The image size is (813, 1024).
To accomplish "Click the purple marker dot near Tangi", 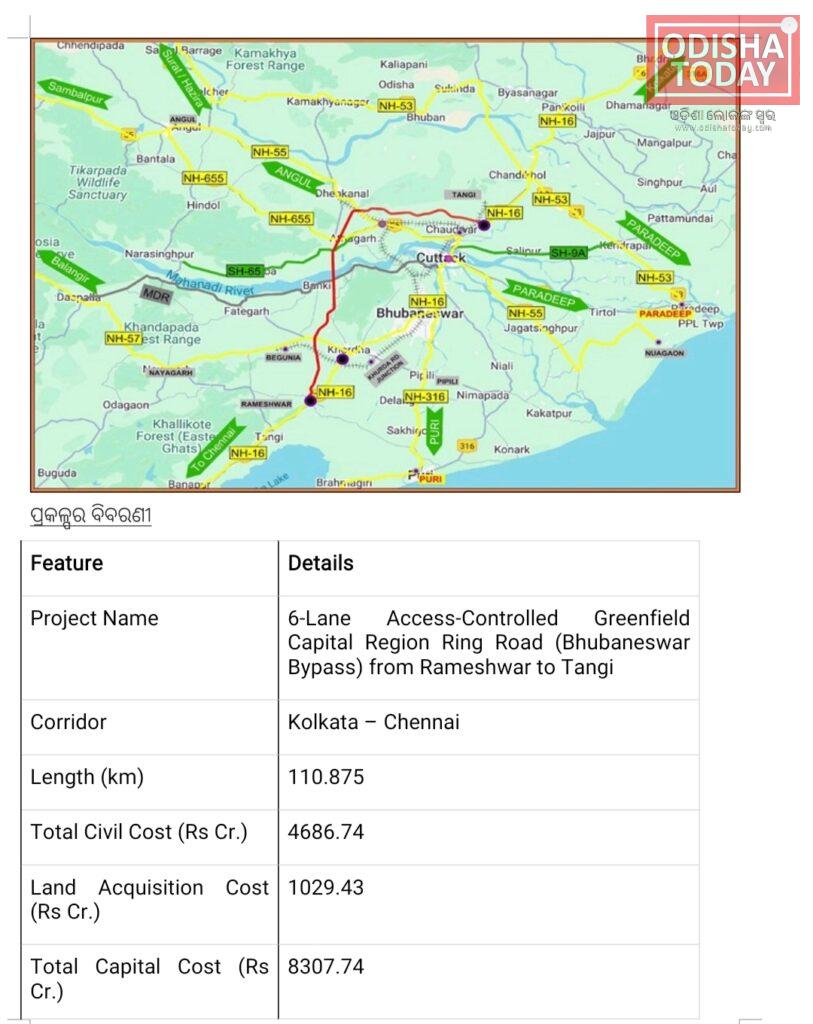I will click(x=484, y=225).
